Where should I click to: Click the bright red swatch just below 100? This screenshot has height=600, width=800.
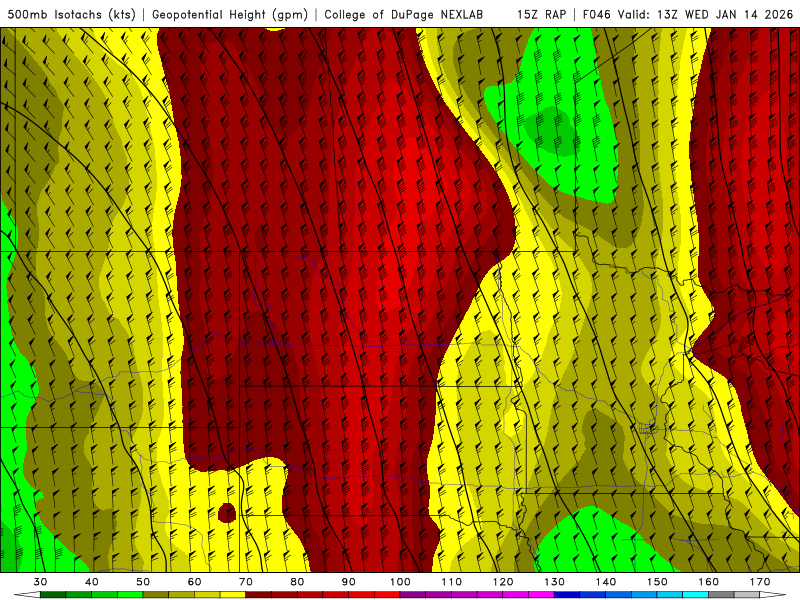click(x=387, y=595)
